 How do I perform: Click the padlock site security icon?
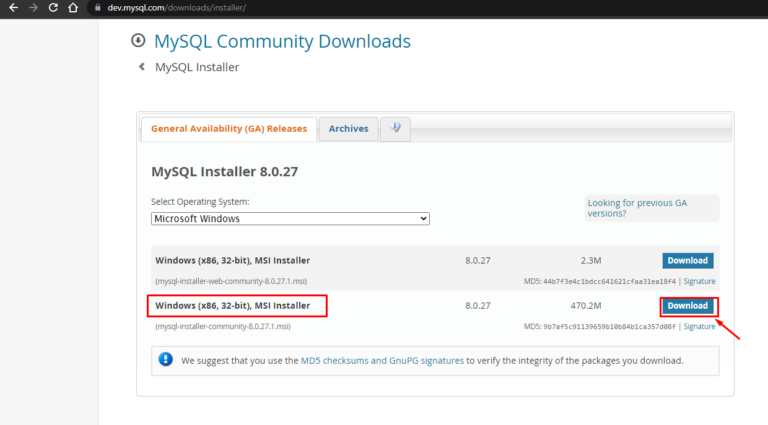[97, 8]
